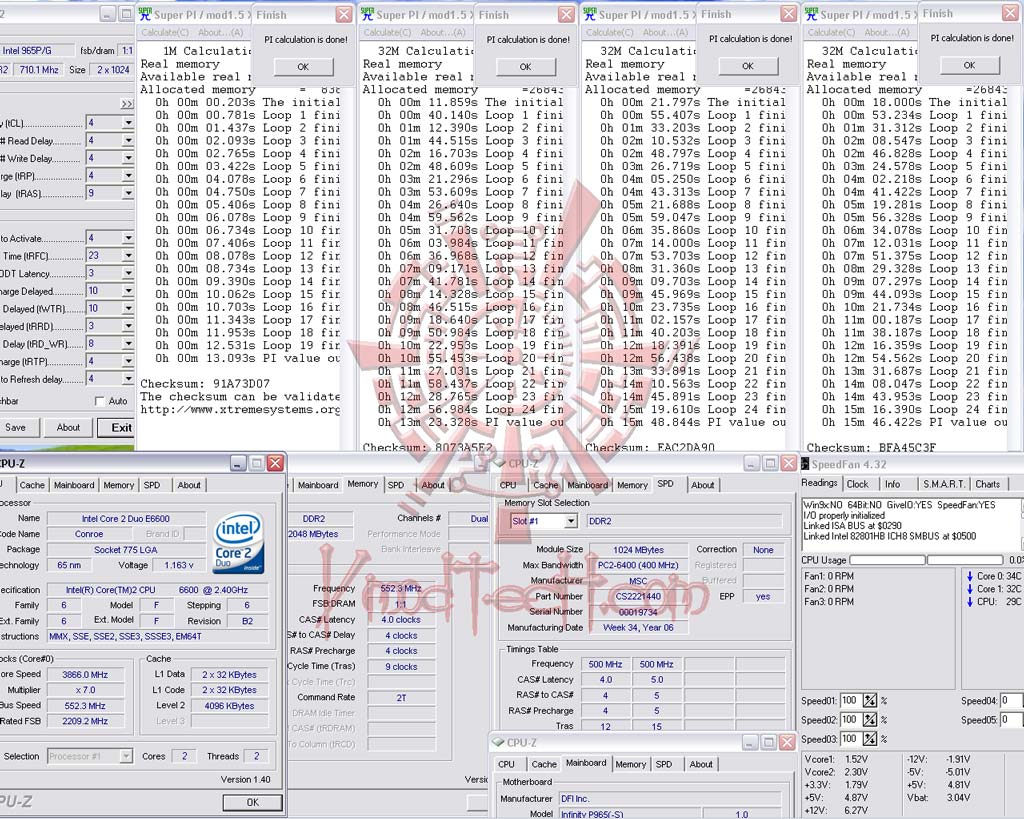Image resolution: width=1024 pixels, height=819 pixels.
Task: Open About...(A) menu in checksum BFA45C3F window
Action: pos(886,32)
